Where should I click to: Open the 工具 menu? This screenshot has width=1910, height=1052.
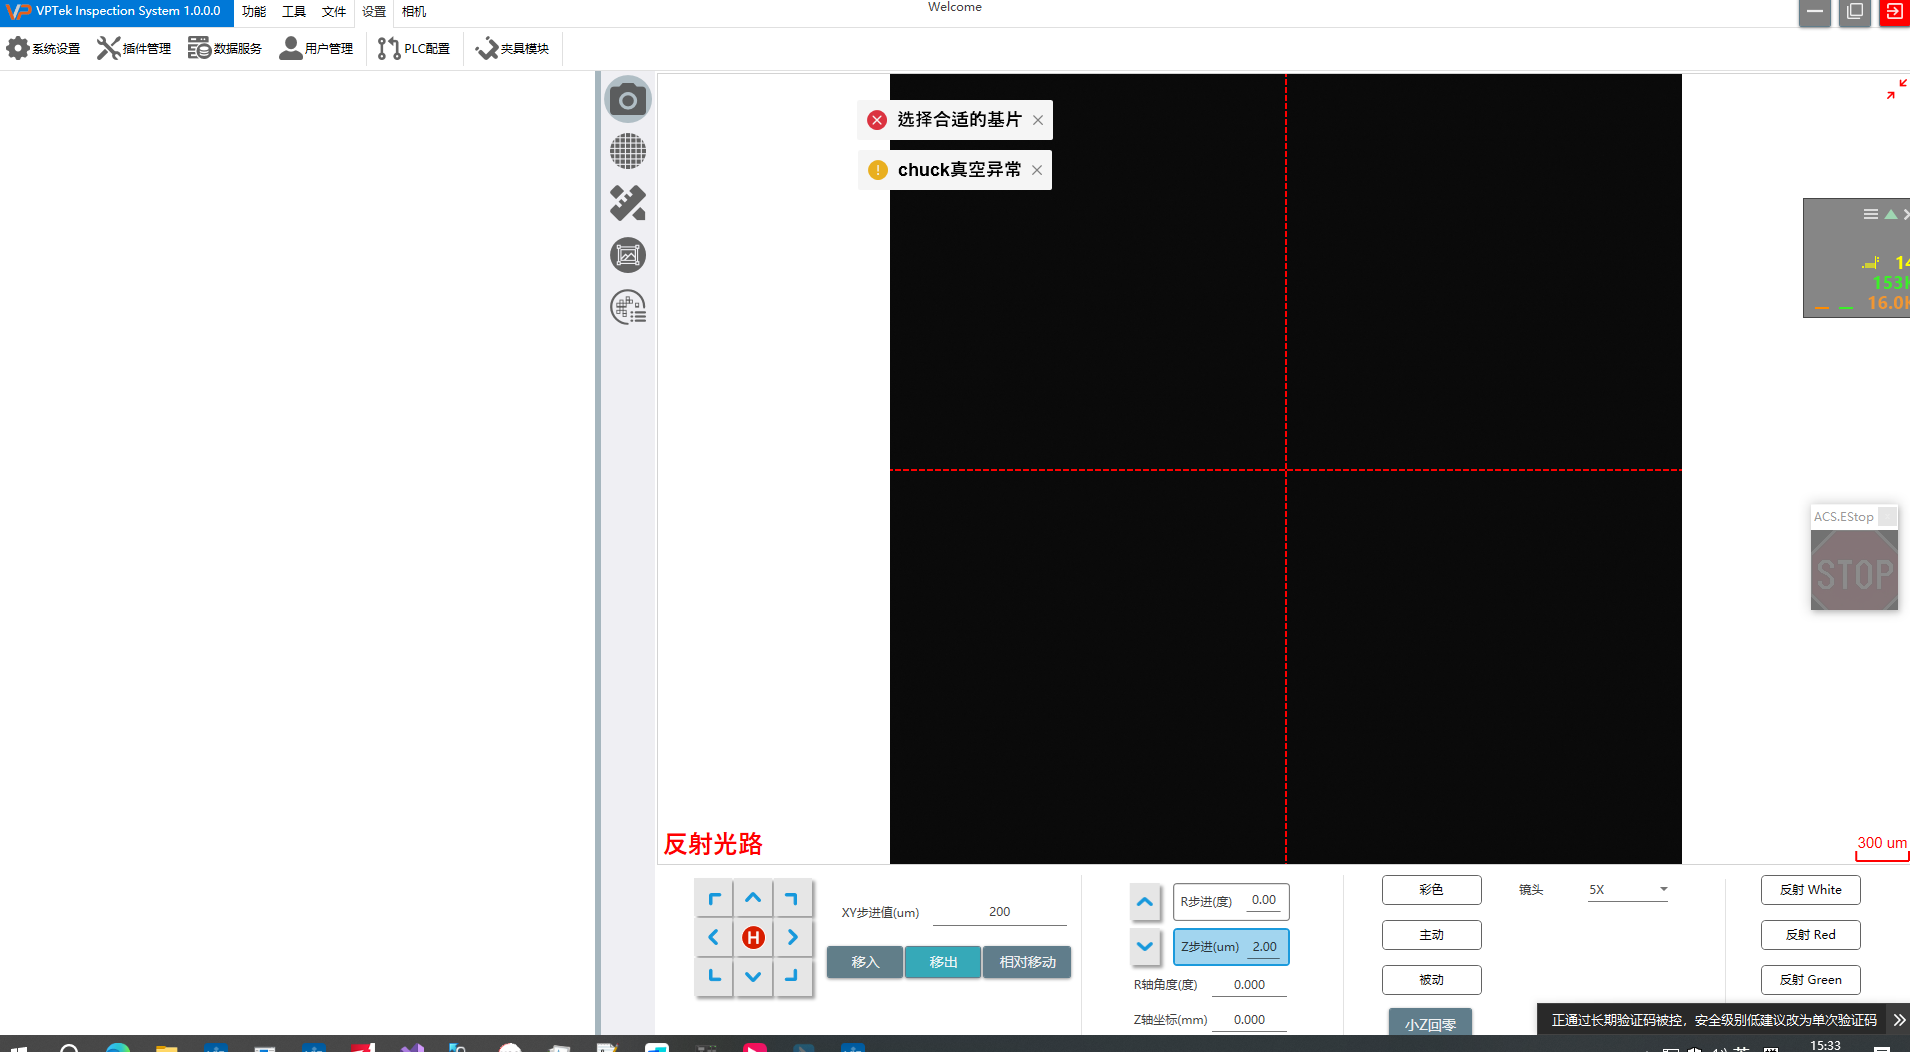point(293,12)
